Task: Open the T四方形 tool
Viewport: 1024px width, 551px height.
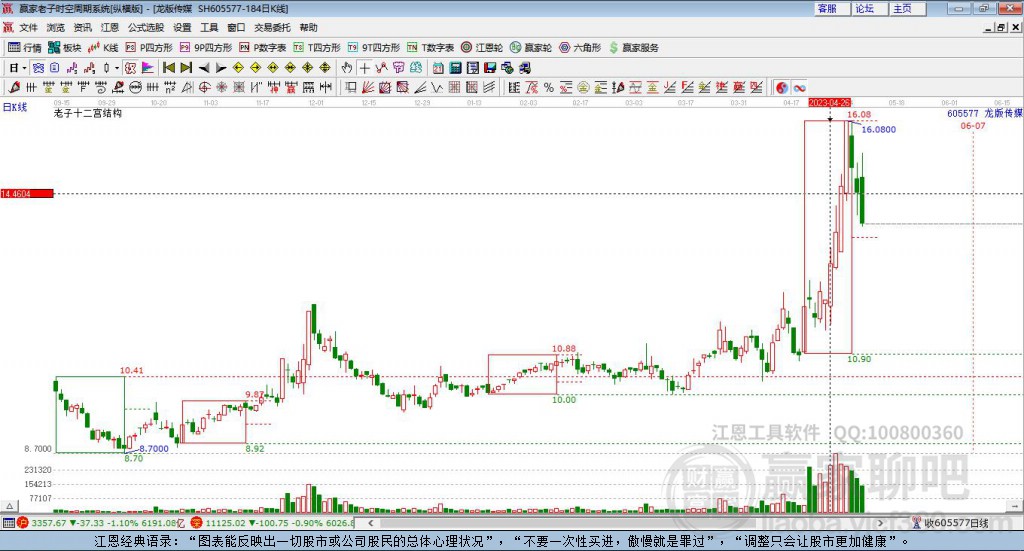Action: [x=317, y=48]
